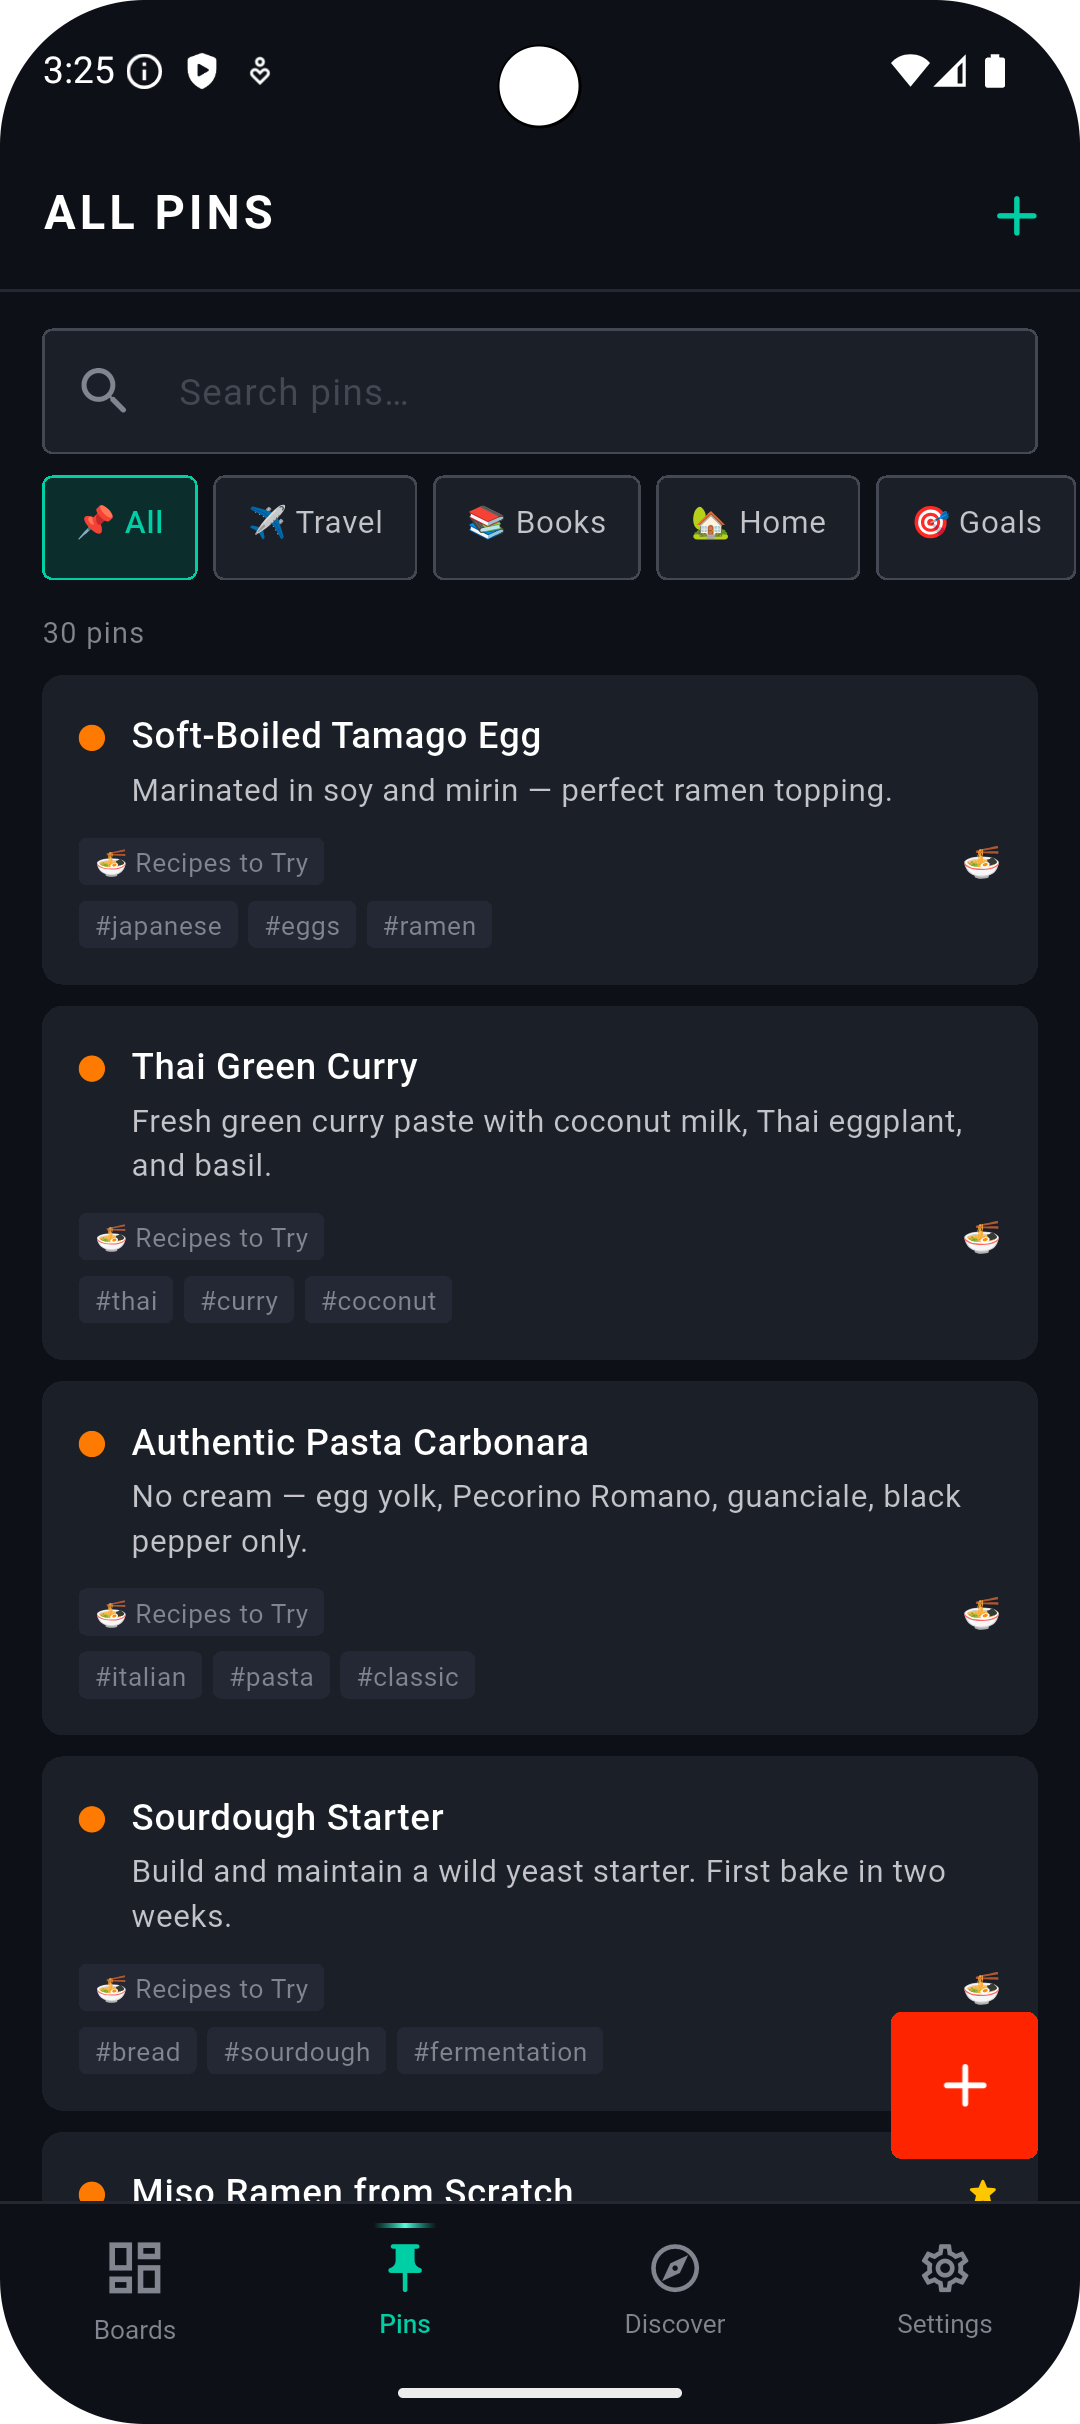Click the Search pins input field
Image resolution: width=1080 pixels, height=2424 pixels.
(x=540, y=391)
